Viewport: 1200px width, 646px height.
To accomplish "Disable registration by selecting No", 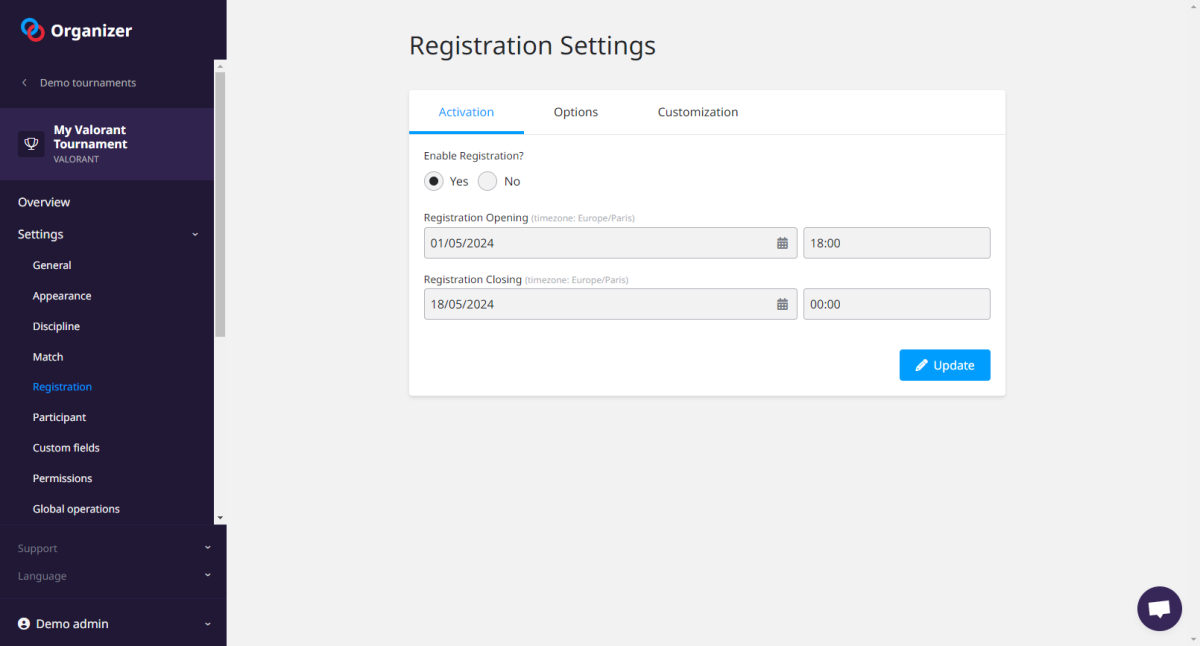I will coord(487,181).
